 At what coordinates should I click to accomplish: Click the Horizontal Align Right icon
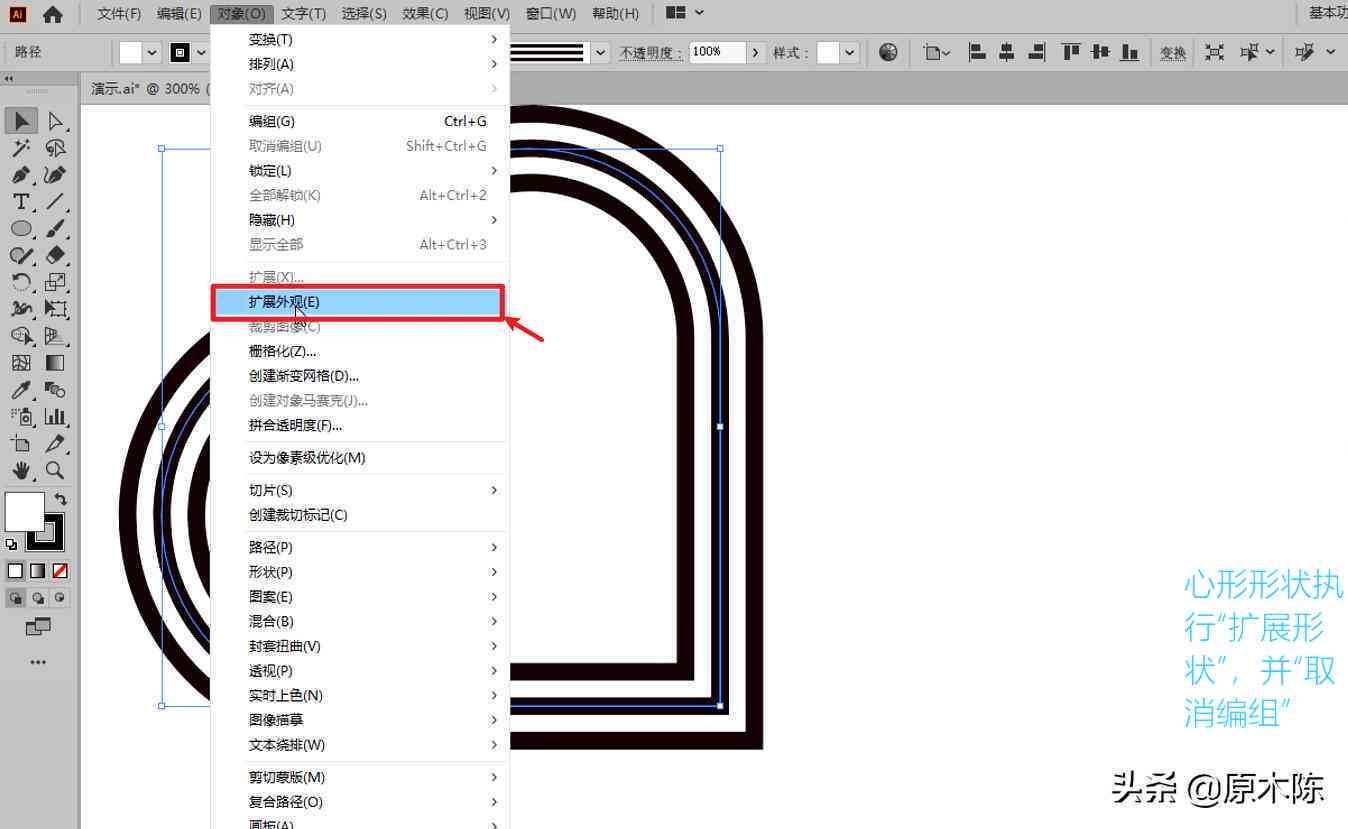click(x=1036, y=52)
